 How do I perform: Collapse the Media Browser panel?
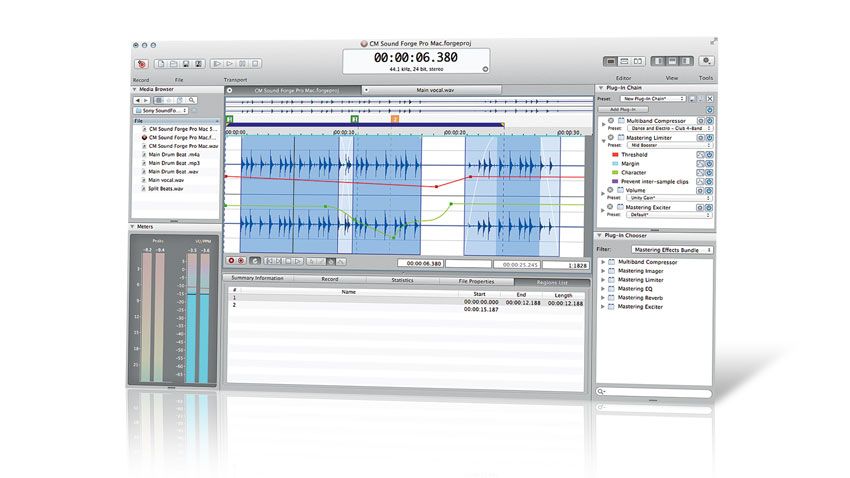click(134, 89)
